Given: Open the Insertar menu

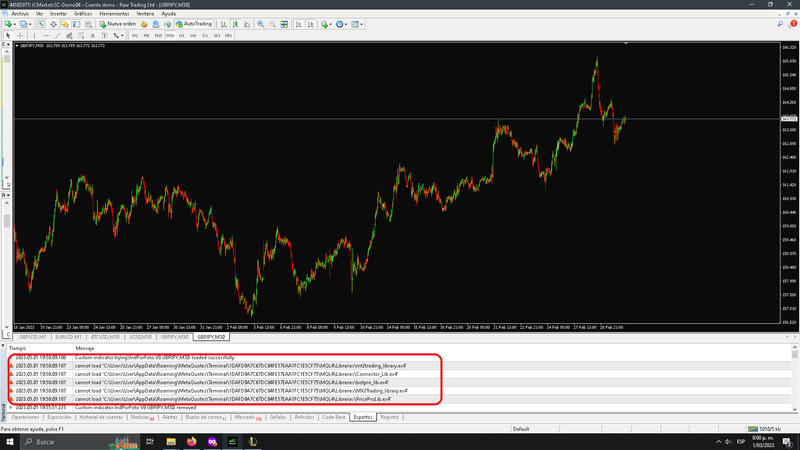Looking at the screenshot, I should pos(58,14).
